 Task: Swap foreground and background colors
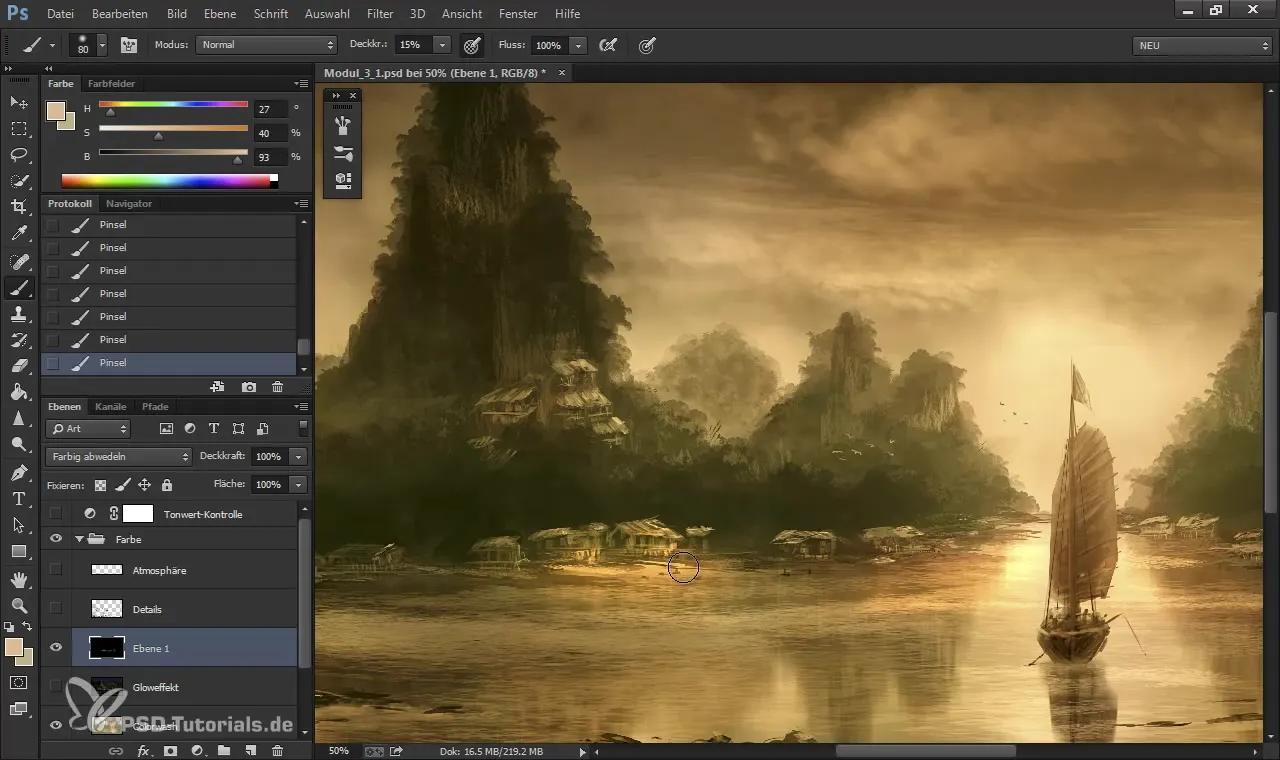click(28, 626)
